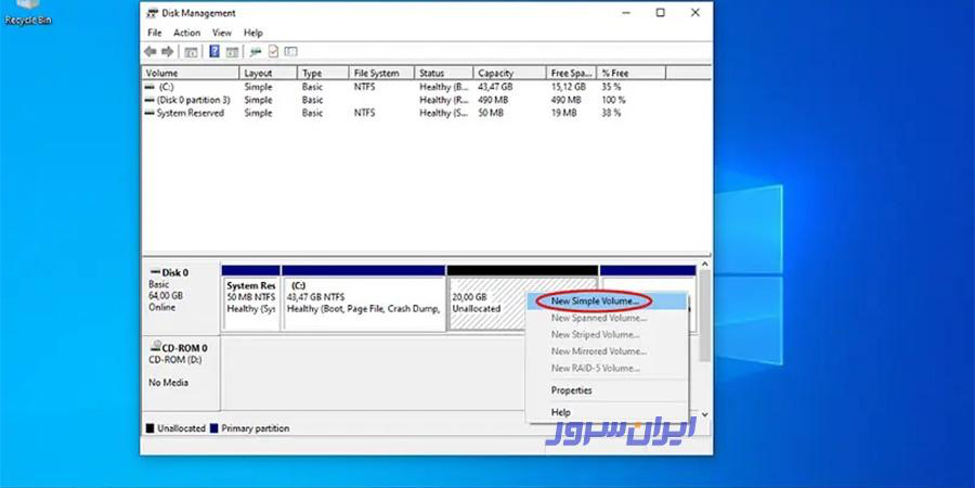Choose Properties from the context menu
The image size is (977, 489).
[x=608, y=391]
